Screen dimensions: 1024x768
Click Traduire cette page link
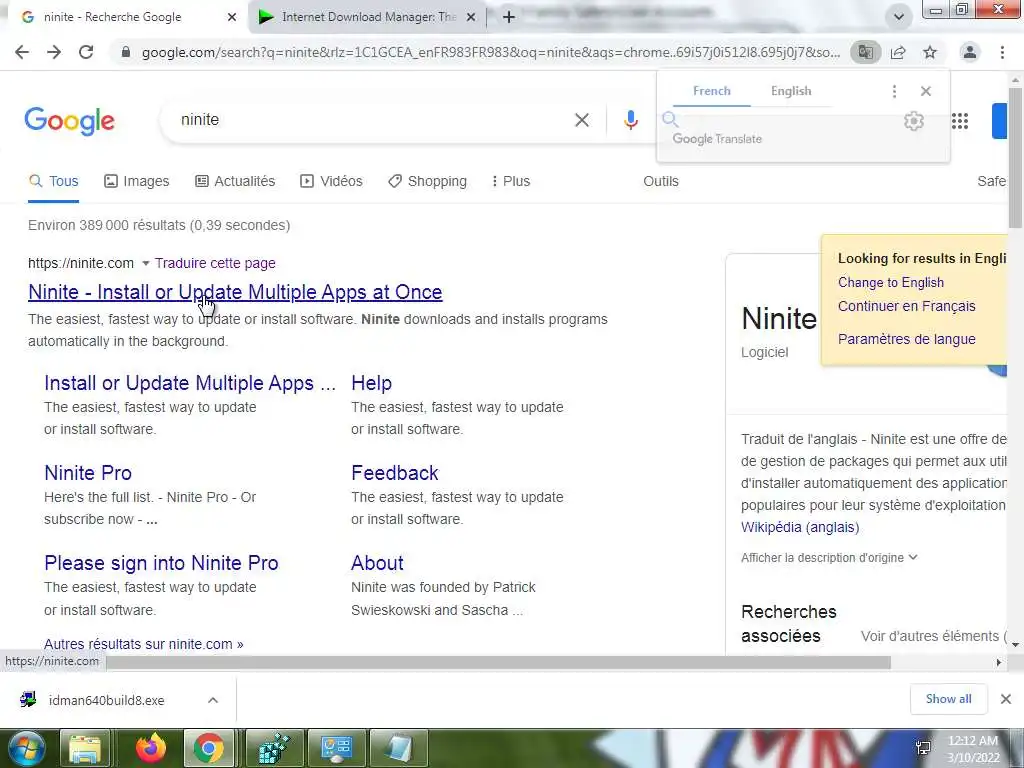point(215,263)
